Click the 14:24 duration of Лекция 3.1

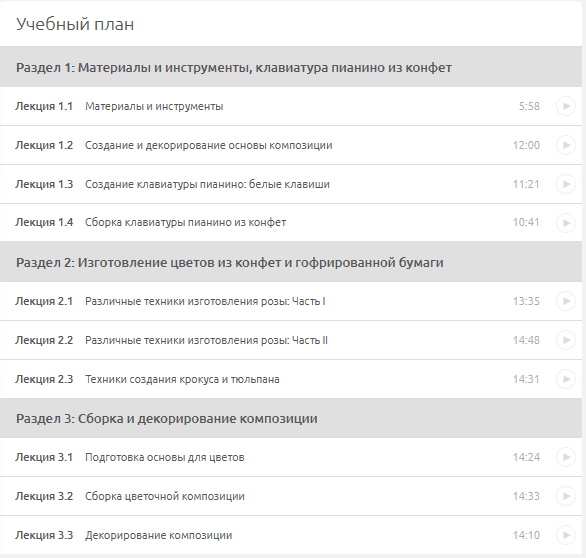point(526,457)
